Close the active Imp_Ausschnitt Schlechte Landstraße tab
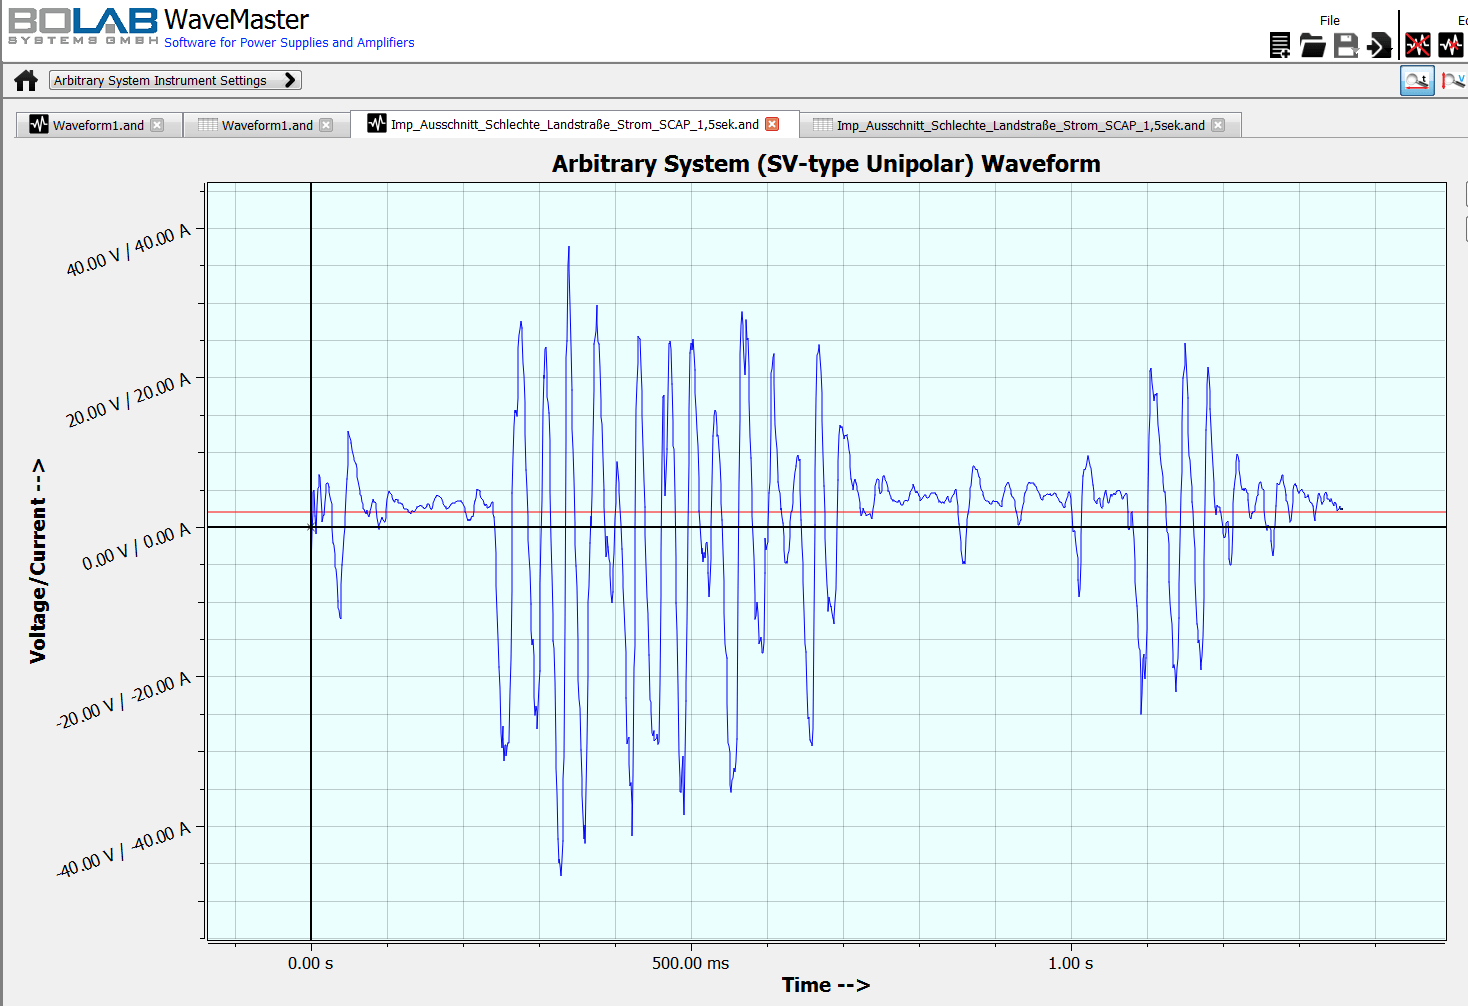 click(772, 123)
